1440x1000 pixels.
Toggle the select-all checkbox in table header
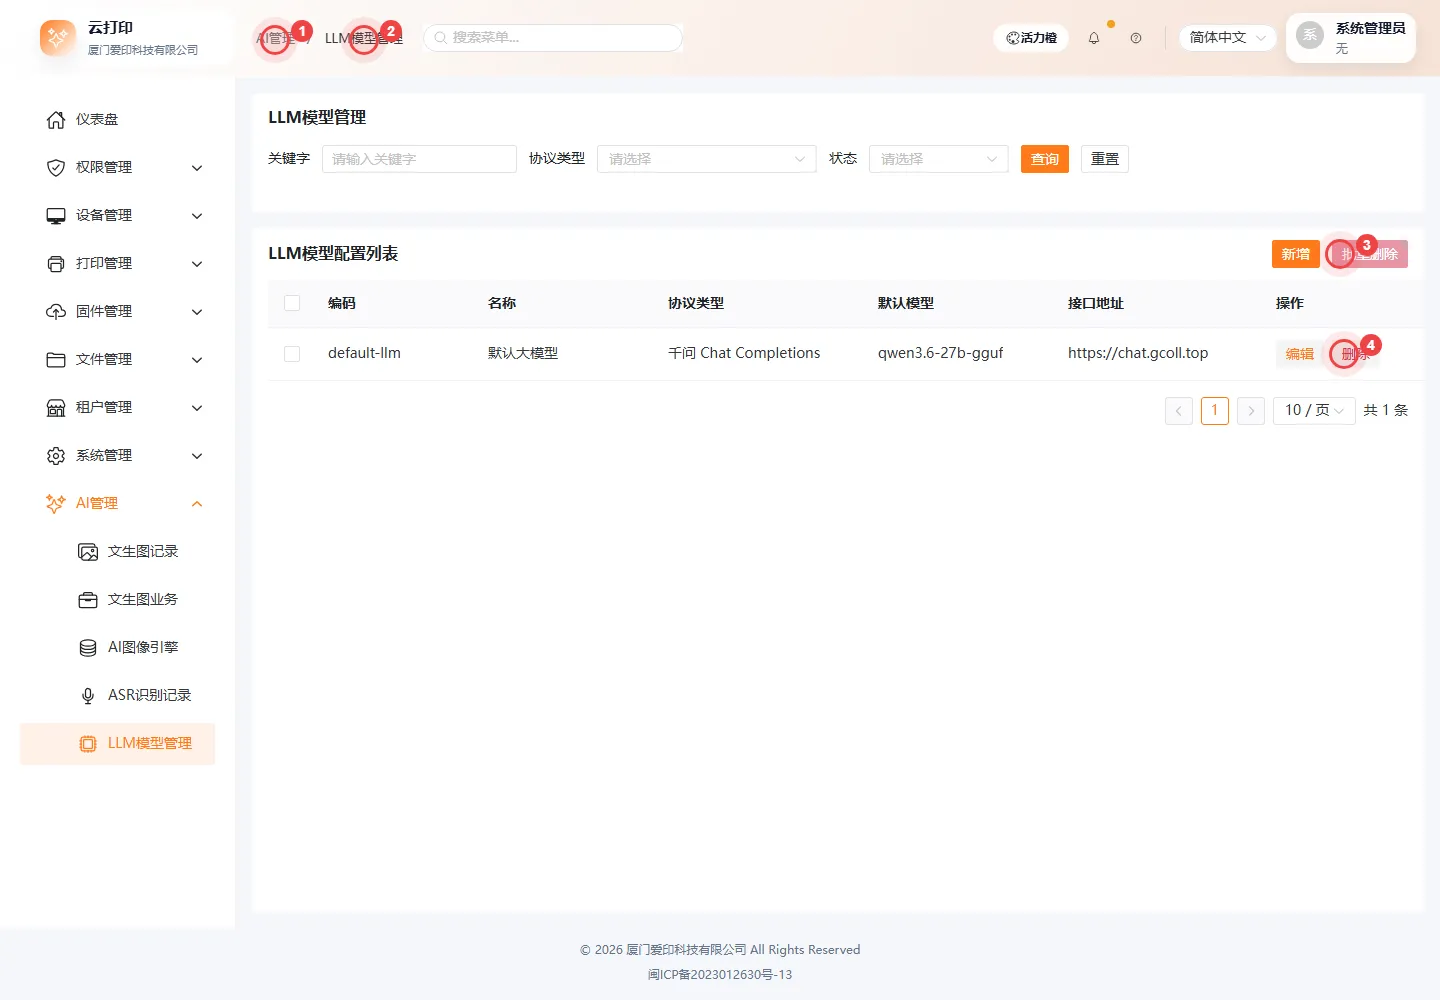pos(292,303)
